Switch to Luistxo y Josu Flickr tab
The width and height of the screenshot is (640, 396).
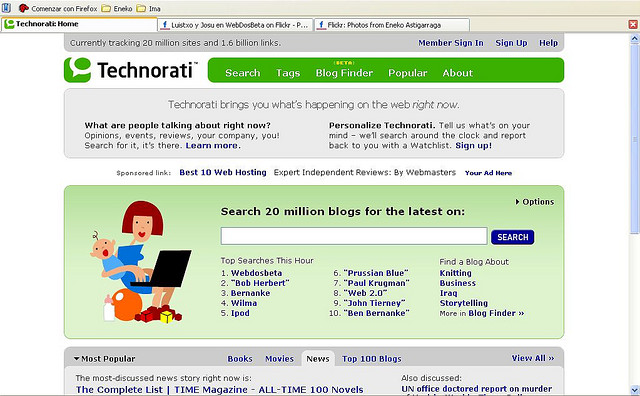pyautogui.click(x=235, y=25)
